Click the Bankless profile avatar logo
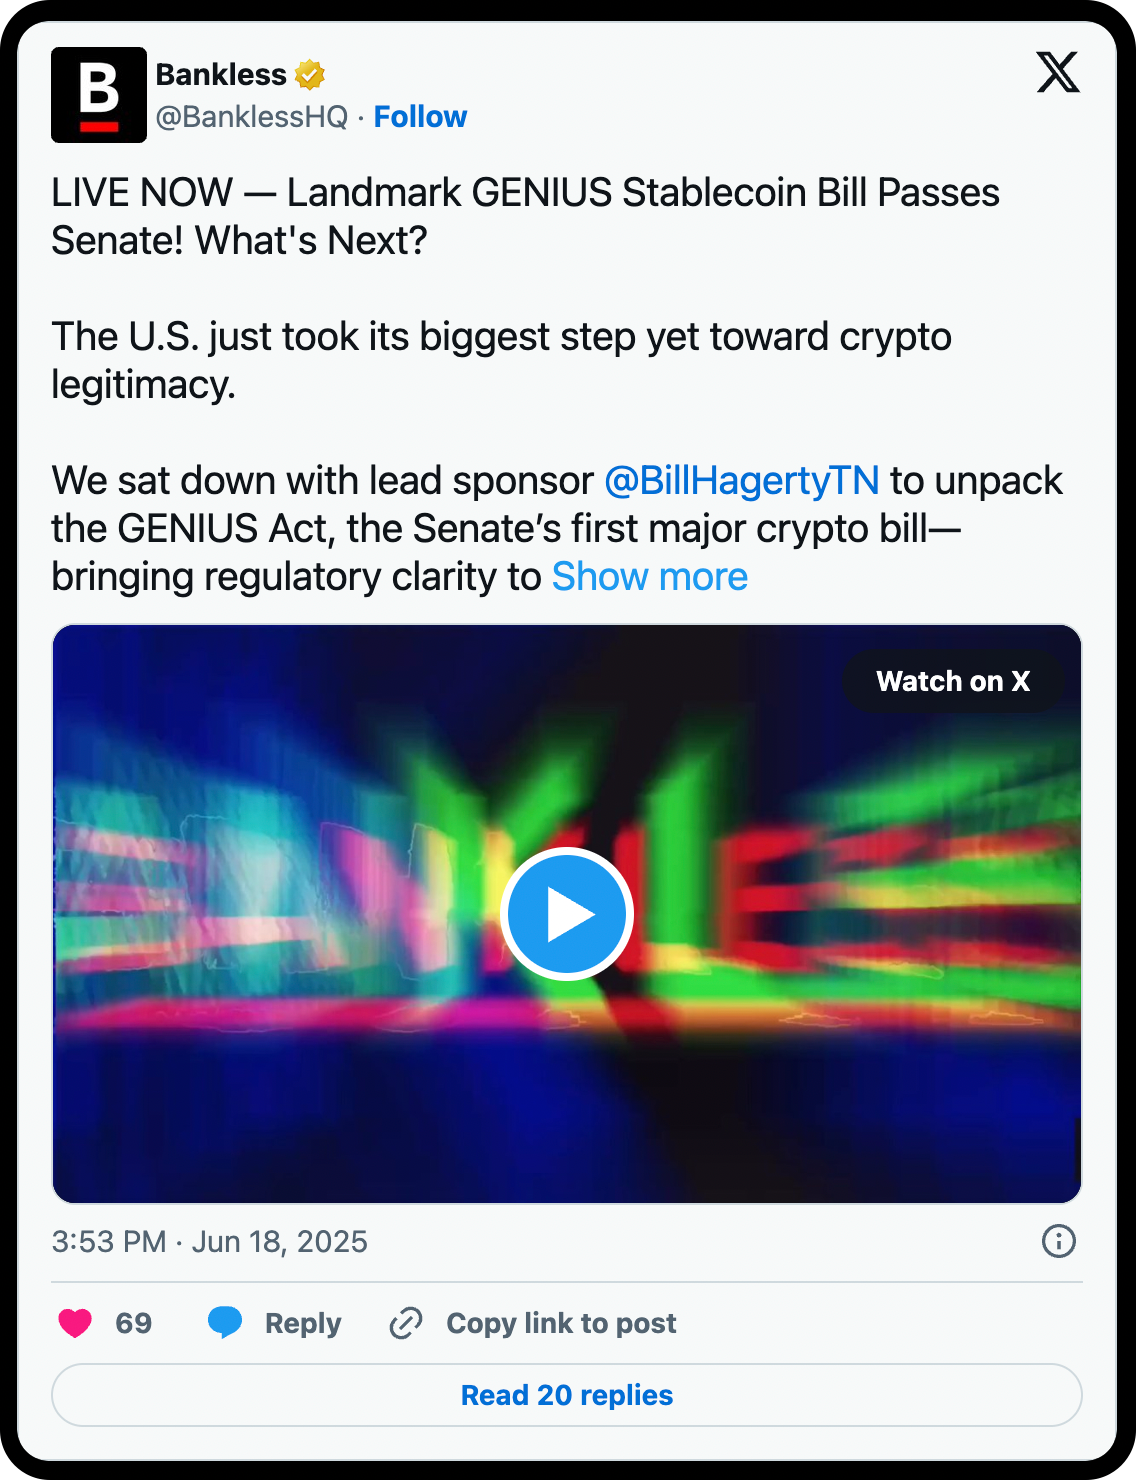The width and height of the screenshot is (1136, 1480). [x=98, y=95]
